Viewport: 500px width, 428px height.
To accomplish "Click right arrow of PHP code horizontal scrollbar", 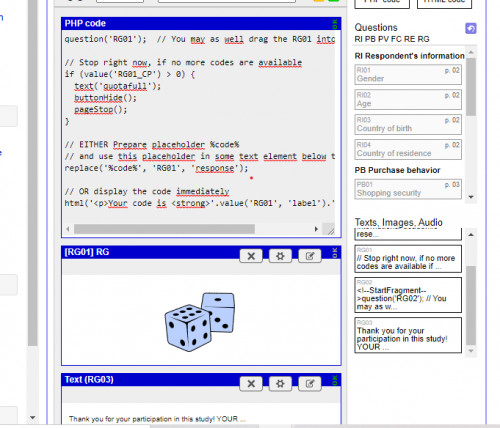I will pyautogui.click(x=316, y=229).
